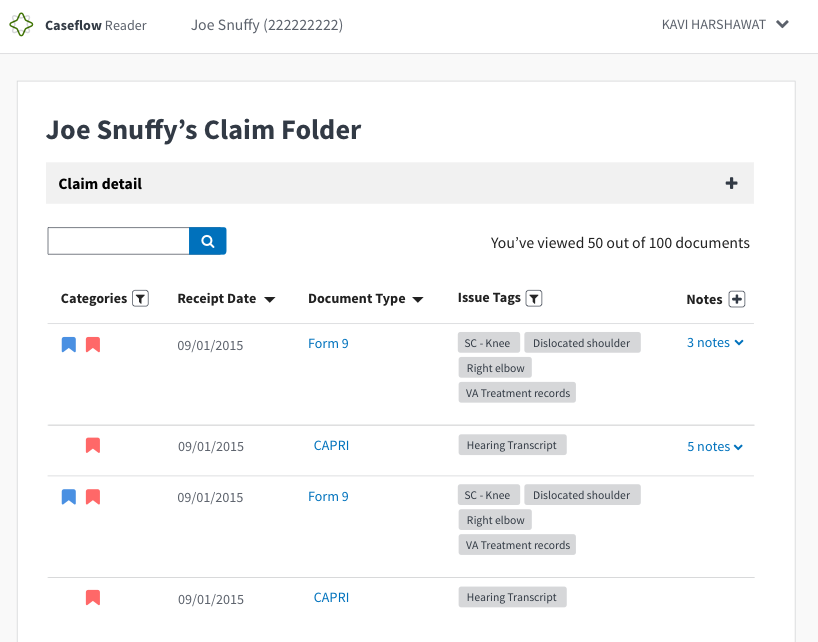818x642 pixels.
Task: Open the Categories filter icon
Action: click(140, 298)
